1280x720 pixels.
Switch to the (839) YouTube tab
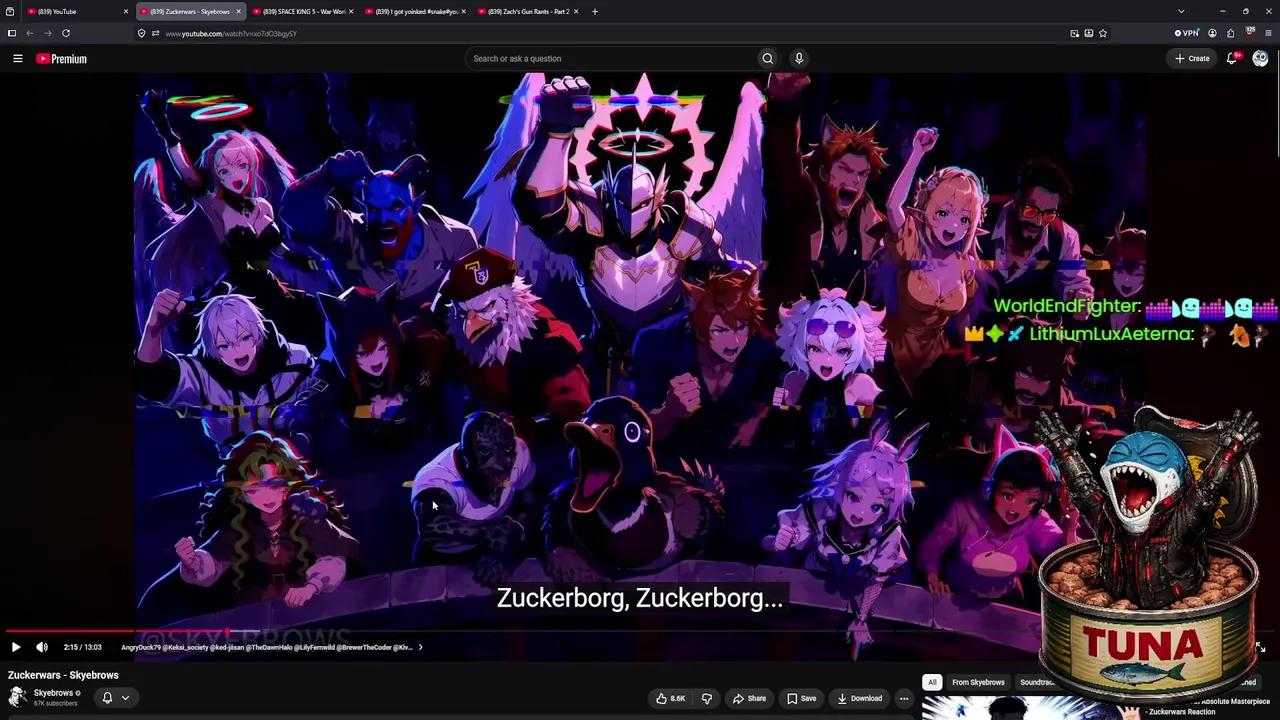pyautogui.click(x=76, y=11)
